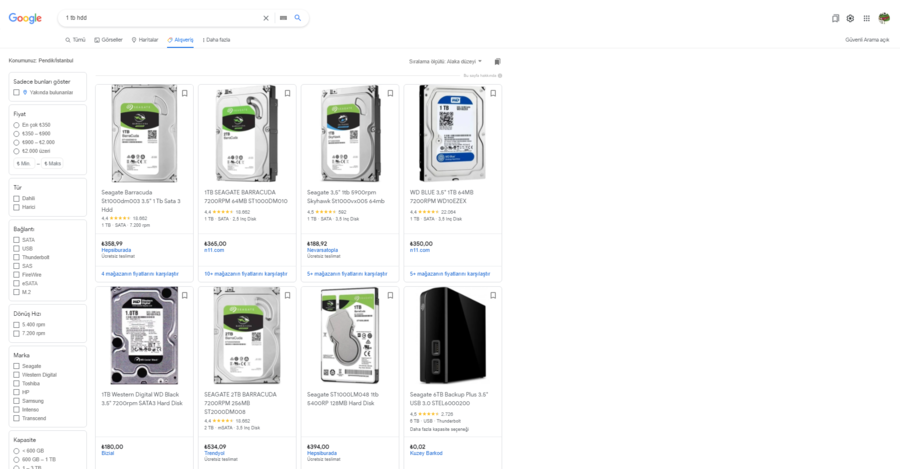Open the account profile avatar
900x469 pixels.
coord(884,18)
